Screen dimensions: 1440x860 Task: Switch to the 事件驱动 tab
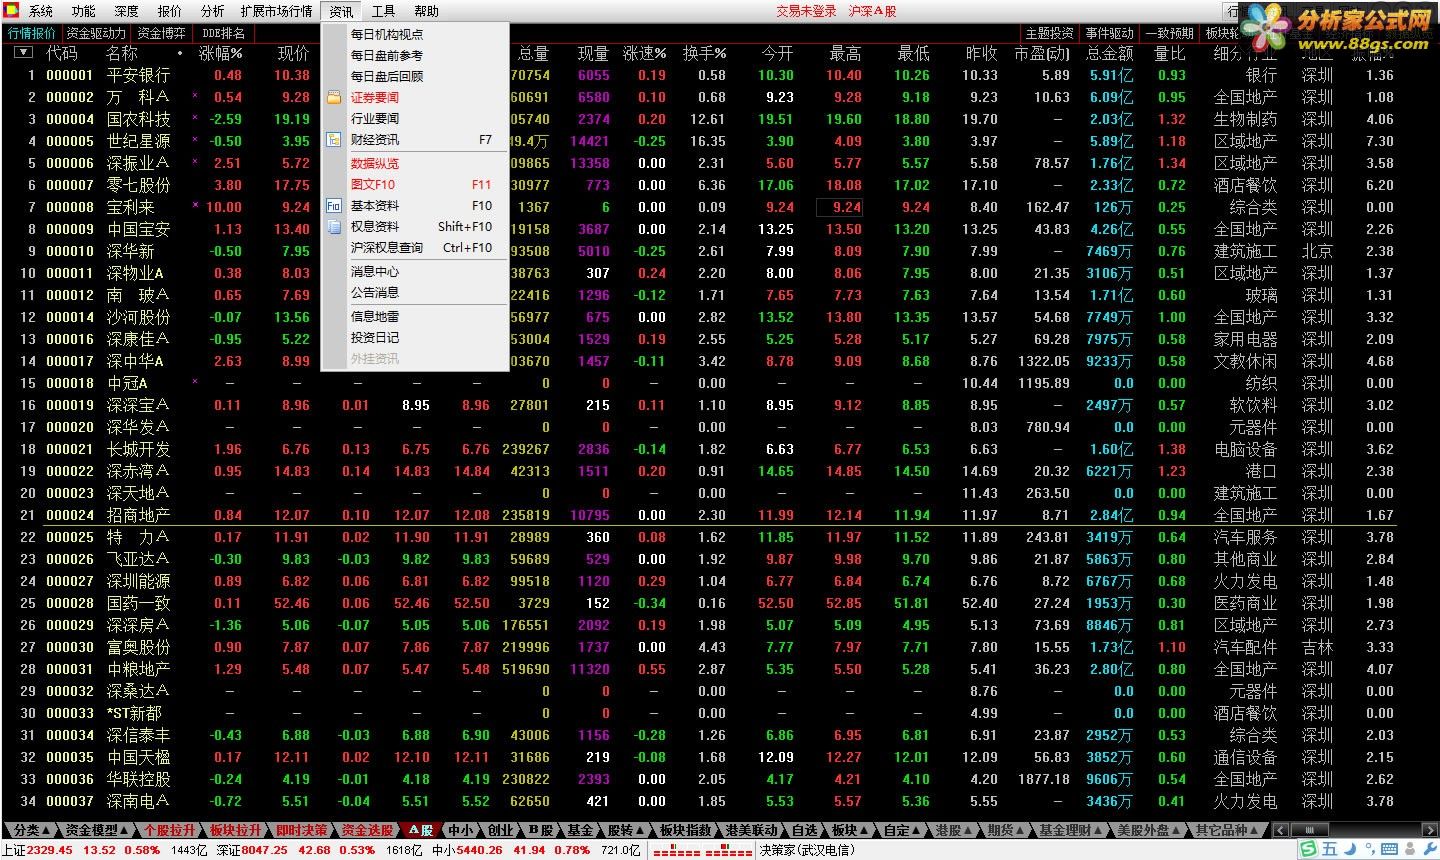point(1110,33)
